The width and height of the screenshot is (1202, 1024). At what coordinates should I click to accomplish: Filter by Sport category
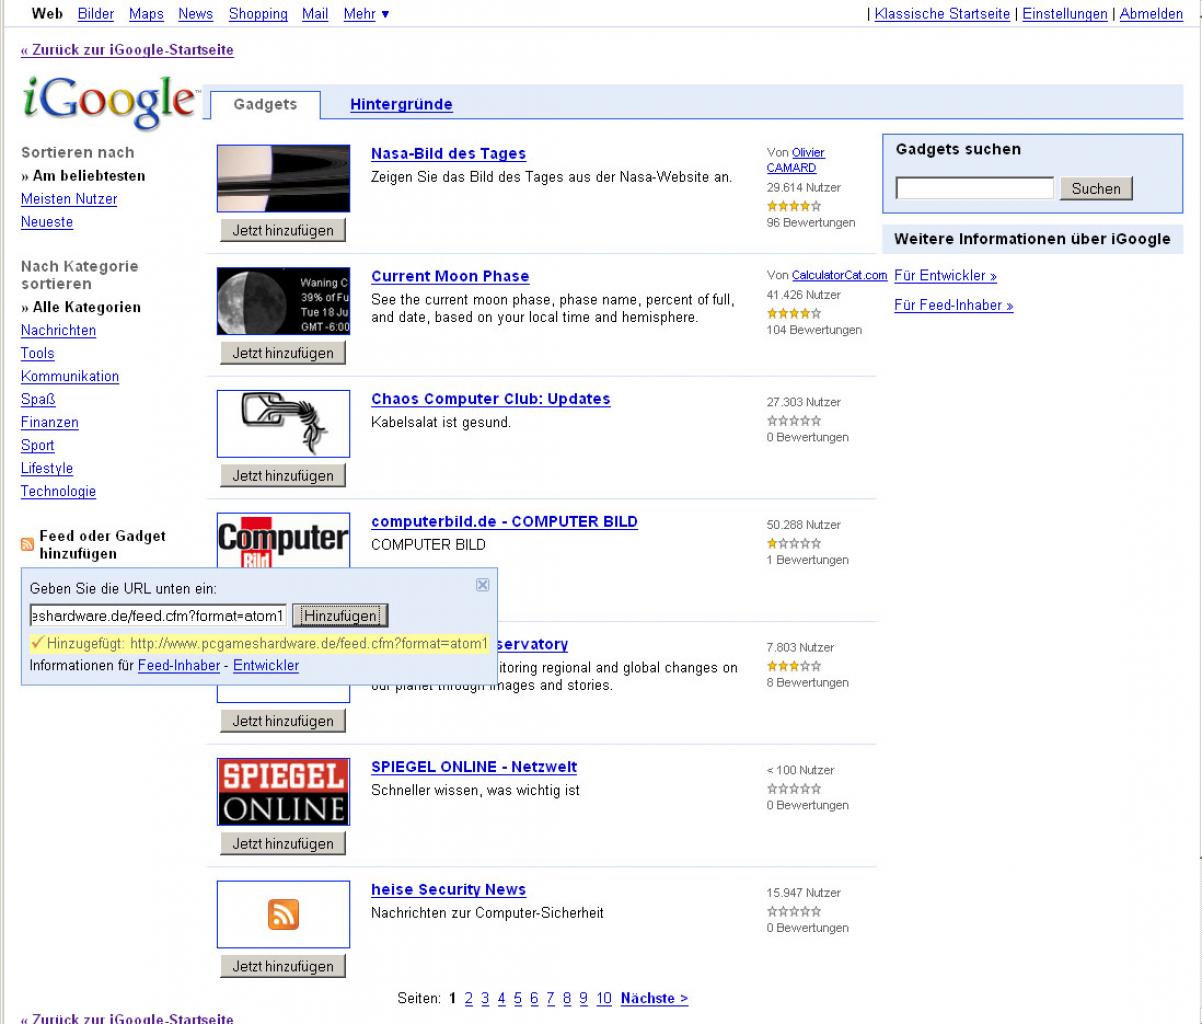38,445
